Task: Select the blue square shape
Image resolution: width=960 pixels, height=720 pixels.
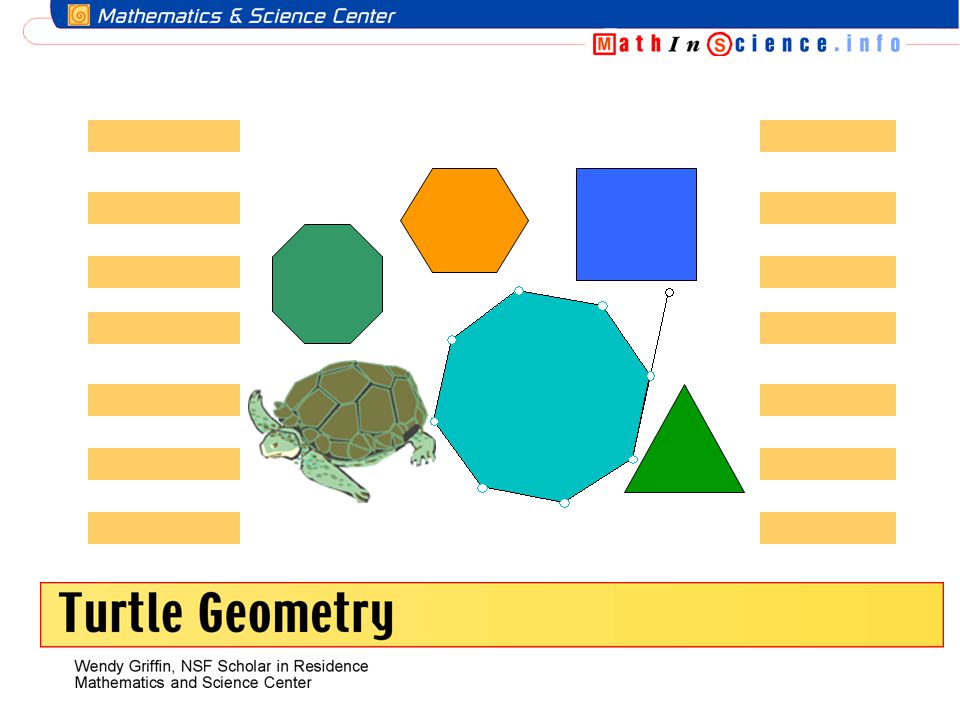Action: (x=636, y=224)
